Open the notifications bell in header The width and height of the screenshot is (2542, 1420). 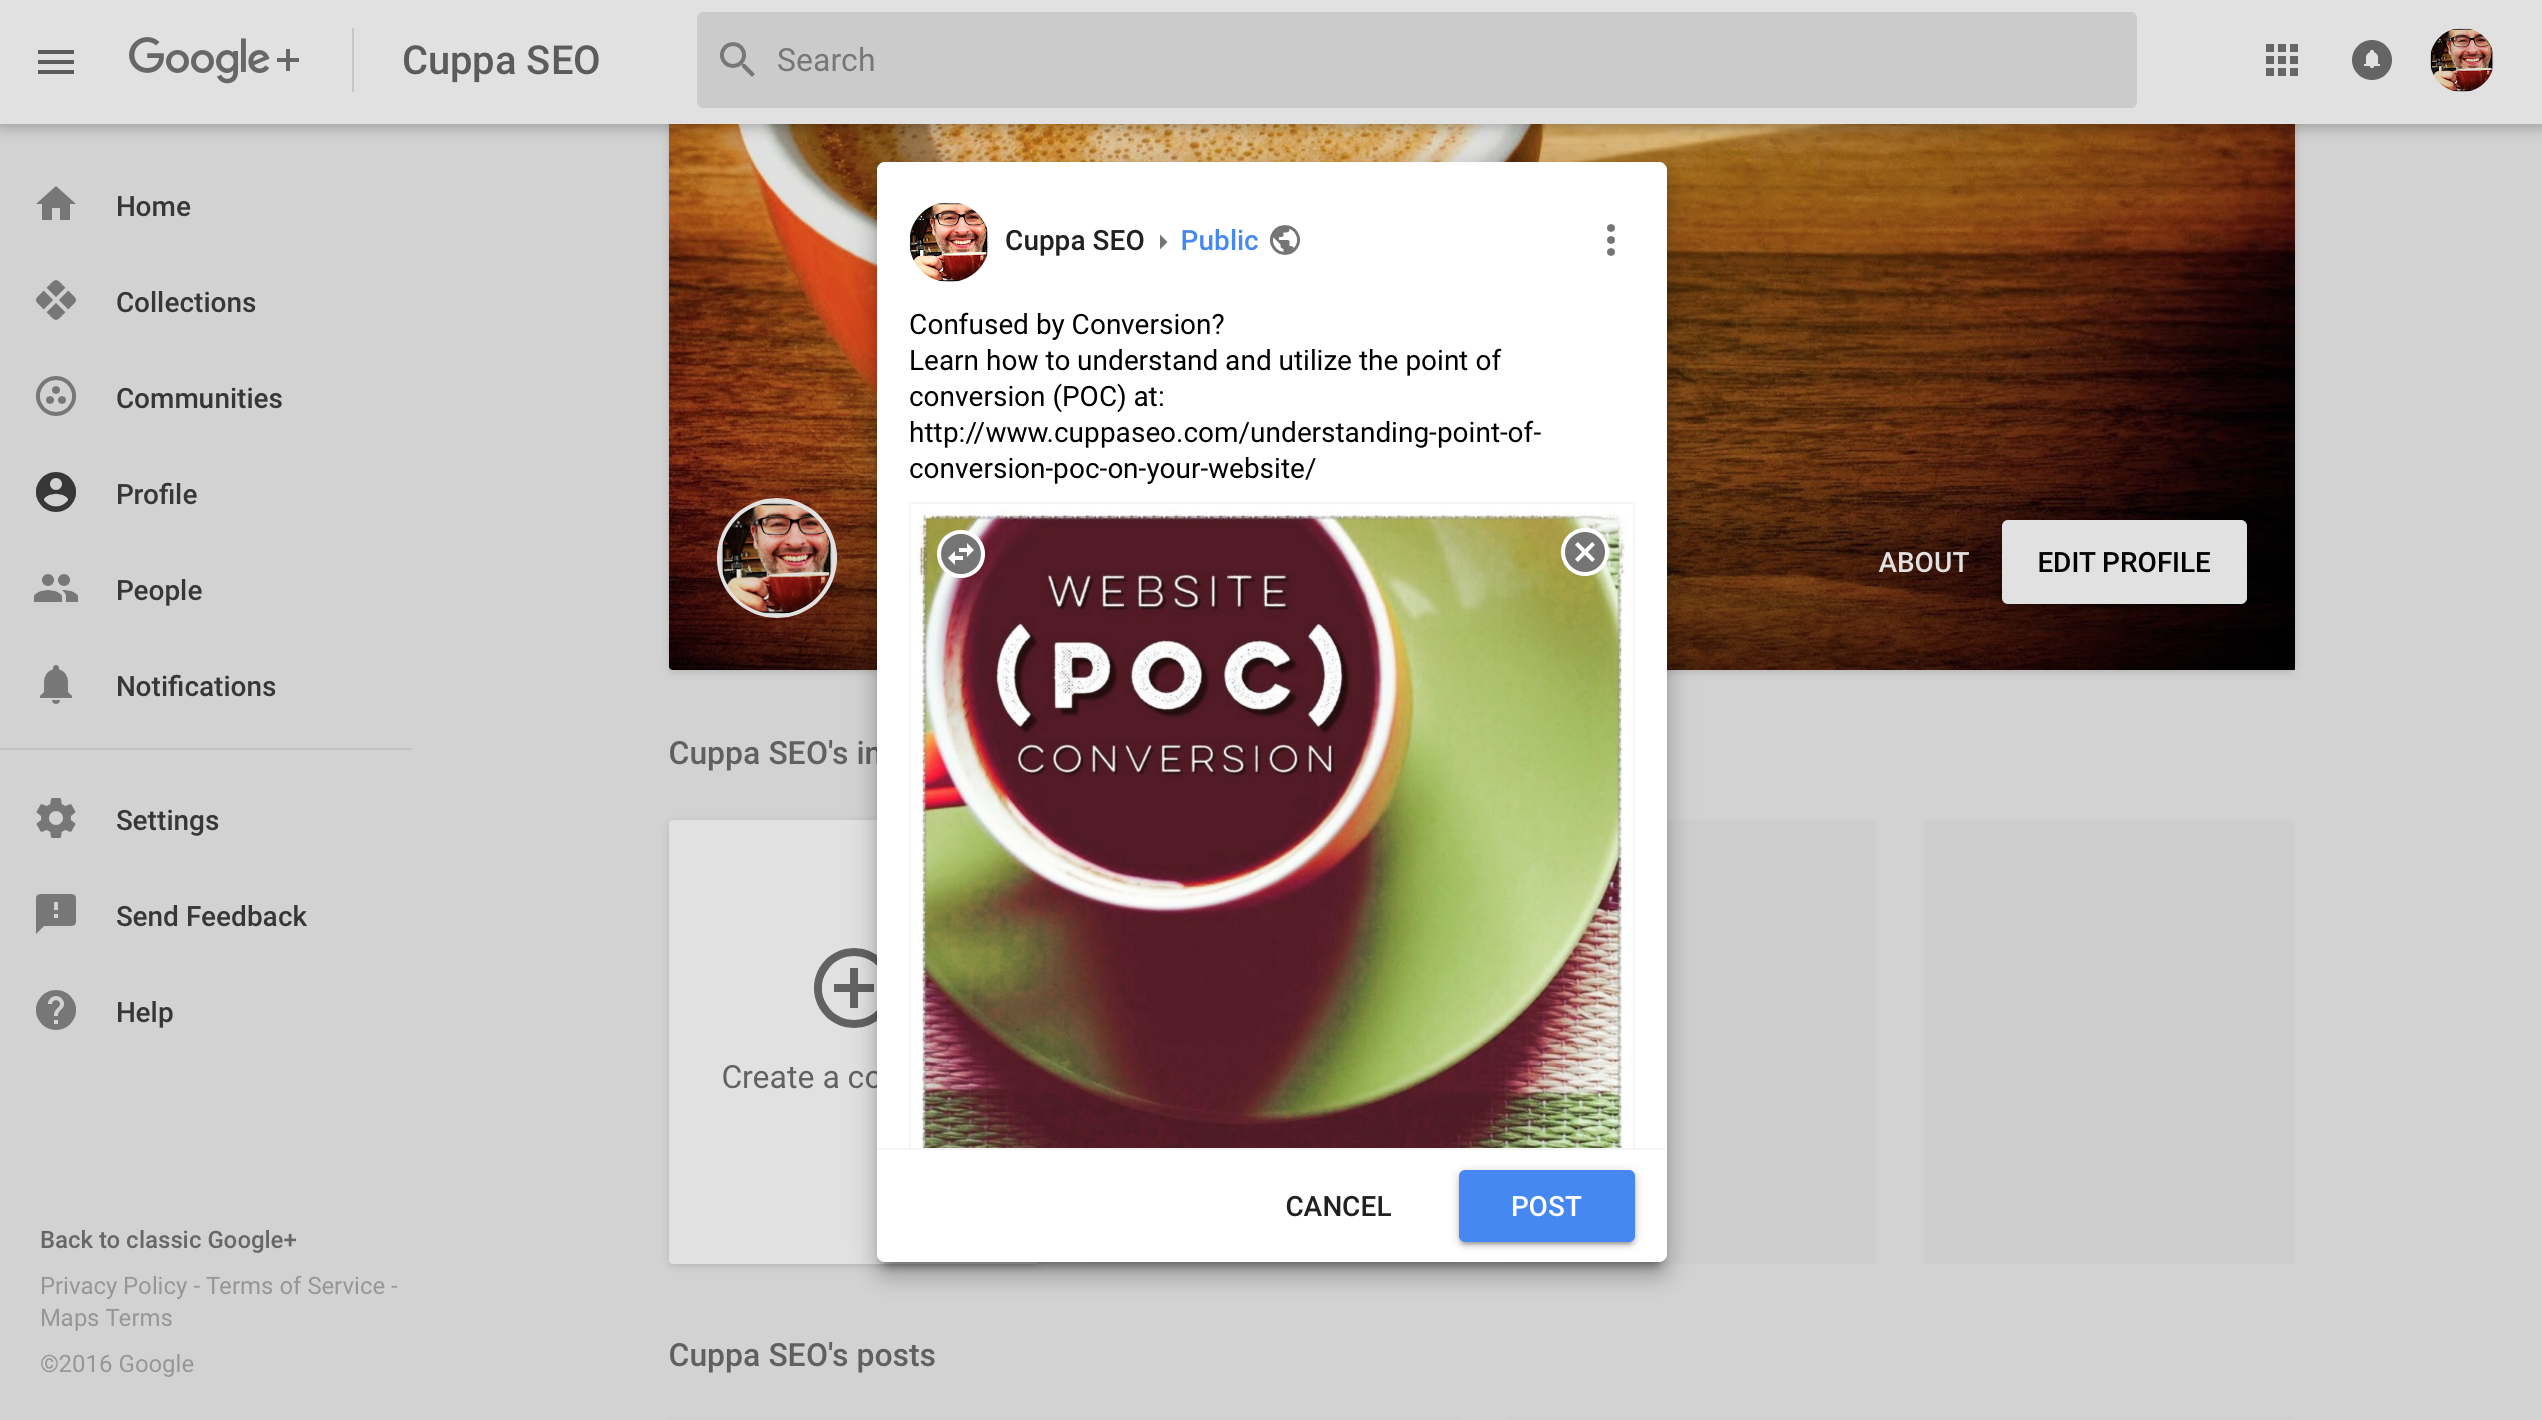click(2372, 60)
